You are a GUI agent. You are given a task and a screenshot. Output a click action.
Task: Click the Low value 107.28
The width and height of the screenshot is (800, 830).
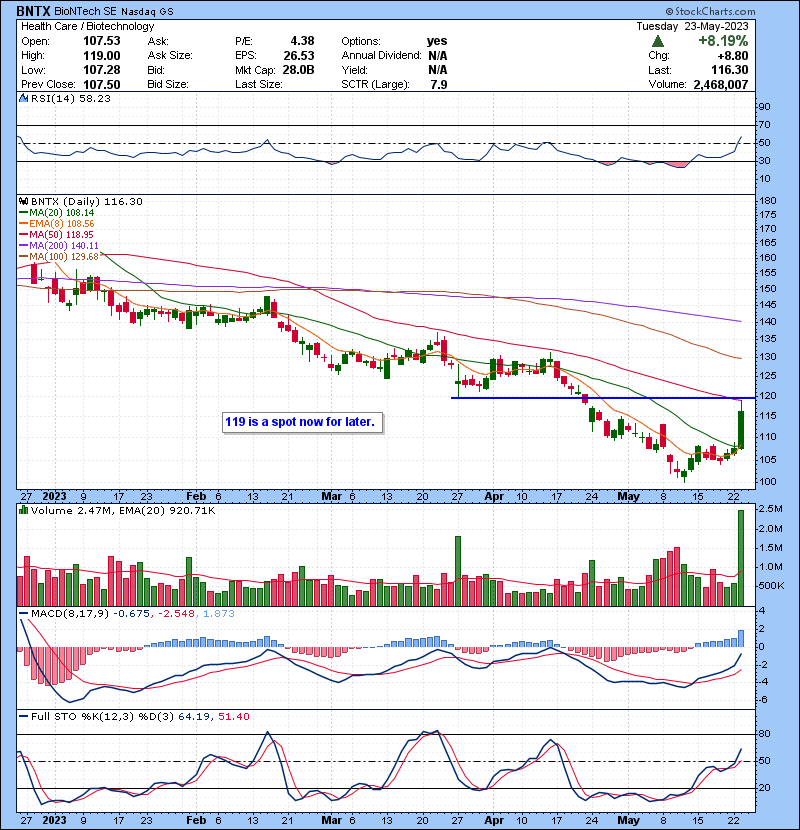102,70
